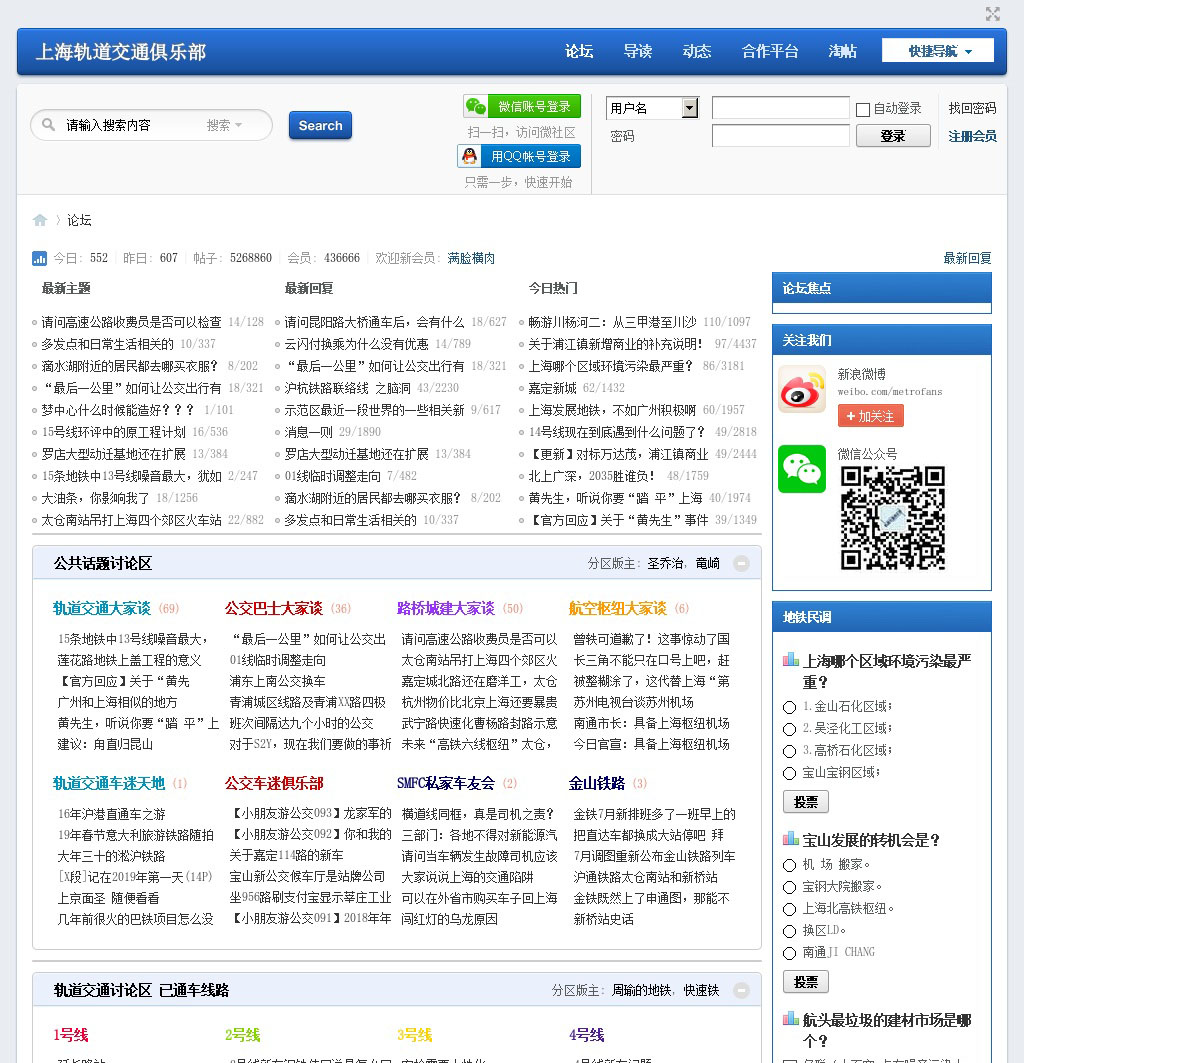Viewport: 1200px width, 1063px height.
Task: Enable the 自动登录 auto-login checkbox
Action: pos(863,109)
